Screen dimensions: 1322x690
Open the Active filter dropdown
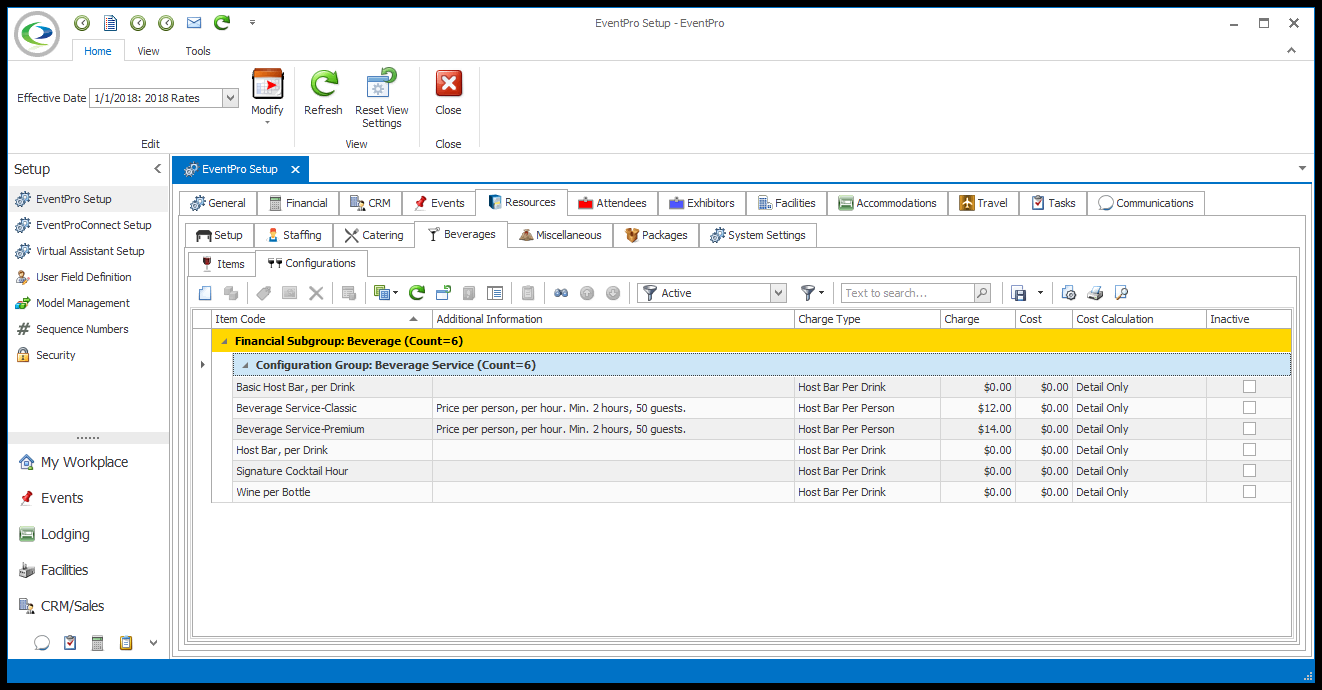tap(778, 293)
